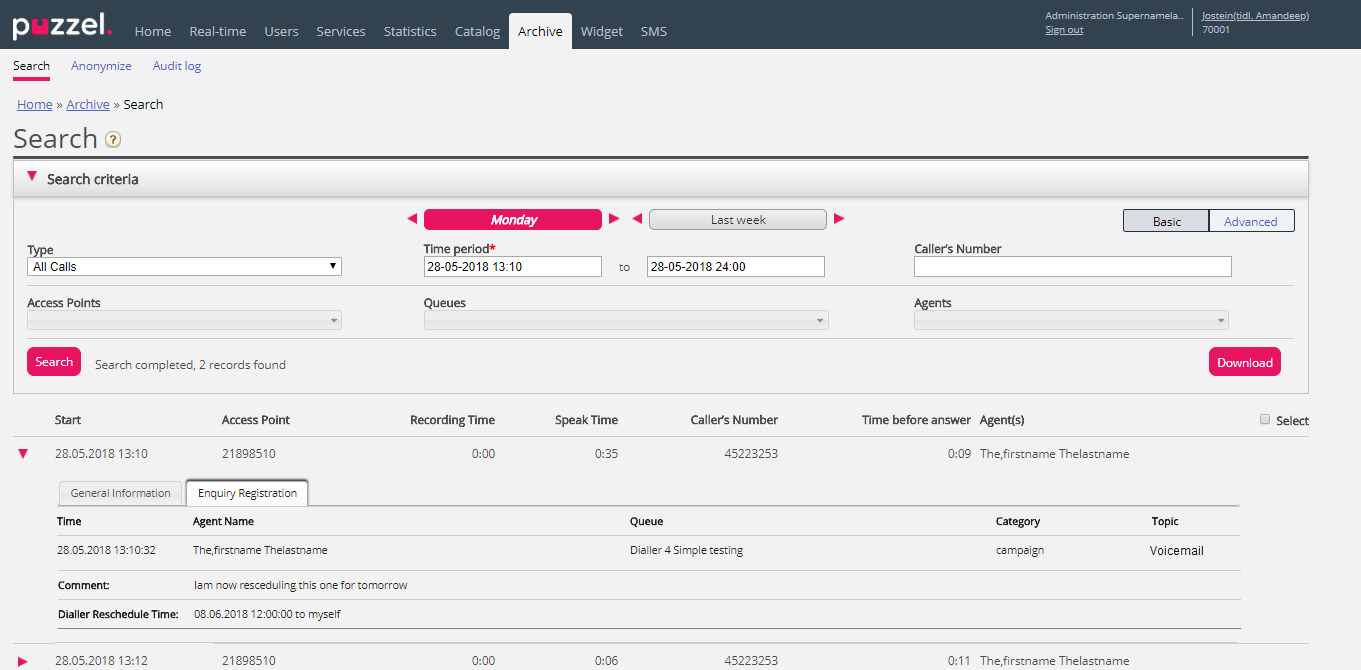
Task: Open the Search help question mark icon
Action: tap(113, 140)
